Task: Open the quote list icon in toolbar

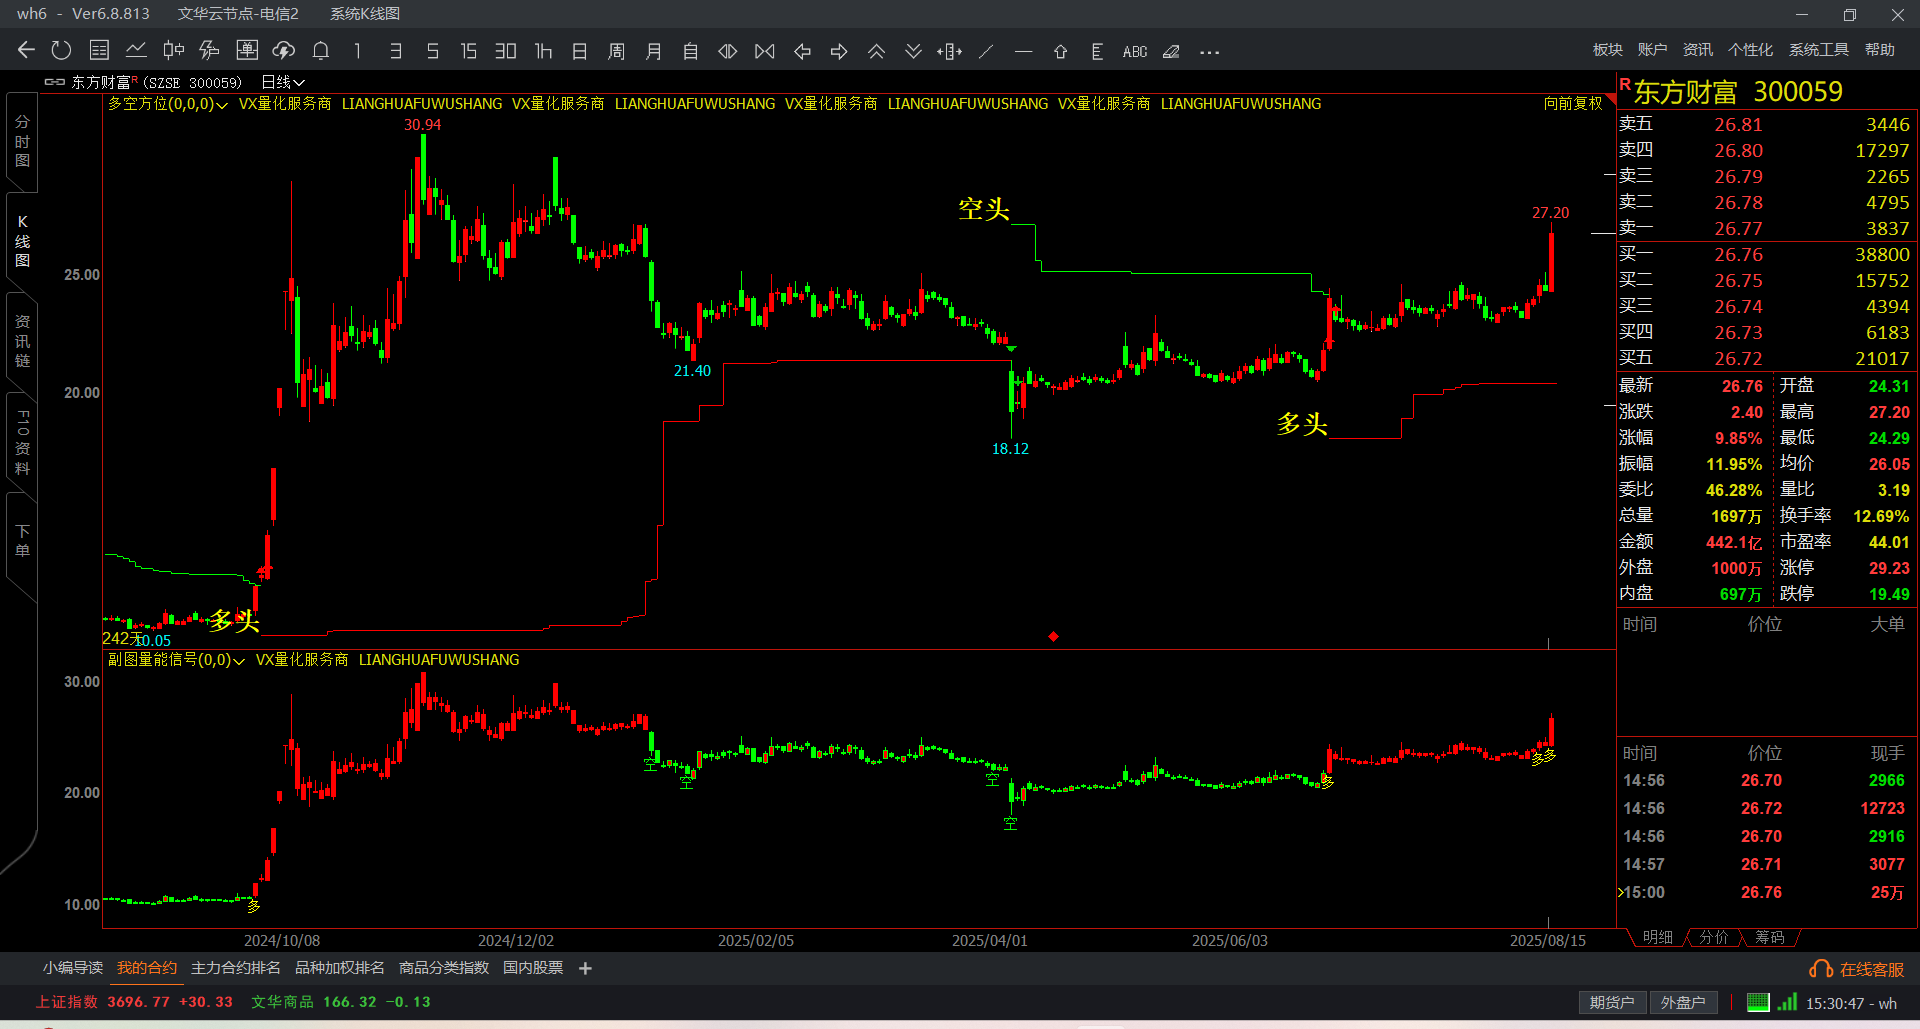Action: click(x=99, y=50)
